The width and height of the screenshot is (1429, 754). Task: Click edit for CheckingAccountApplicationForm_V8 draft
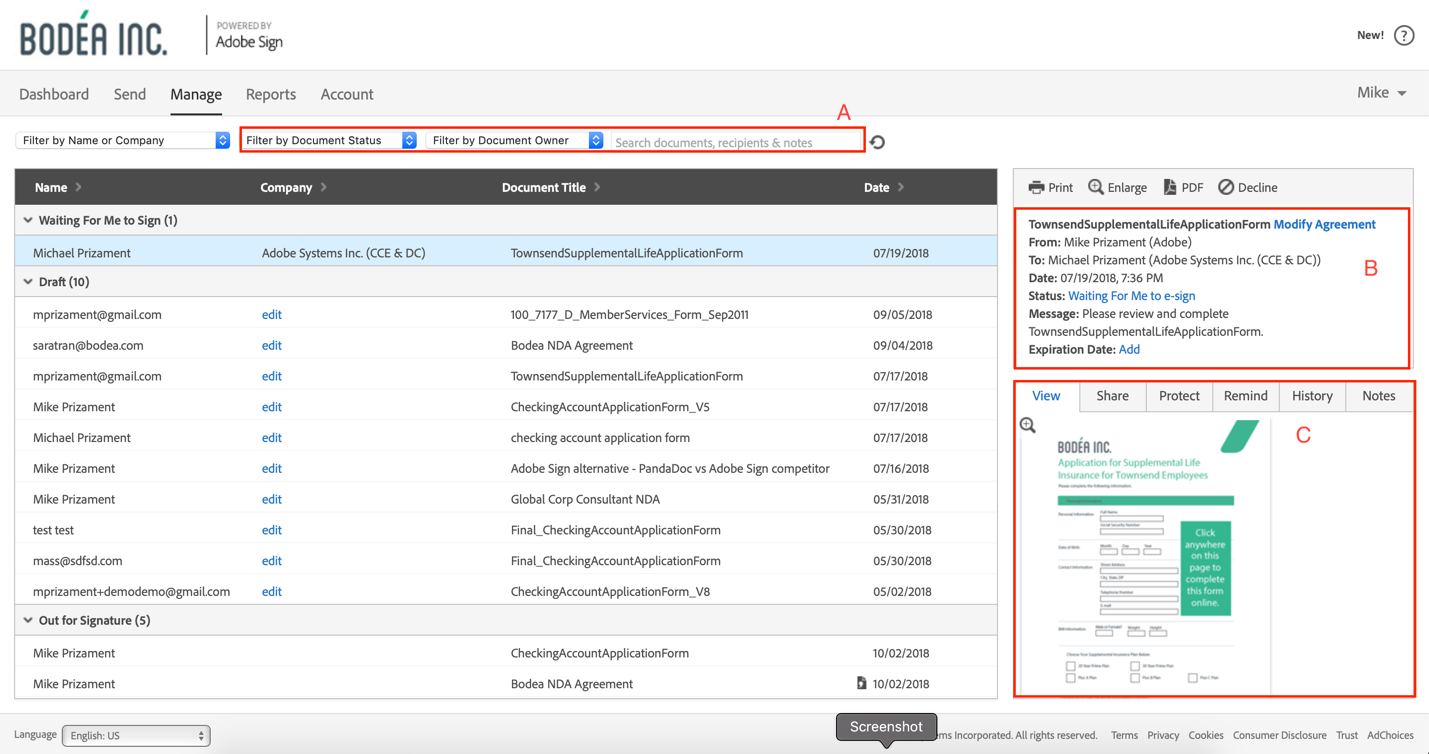(x=271, y=591)
